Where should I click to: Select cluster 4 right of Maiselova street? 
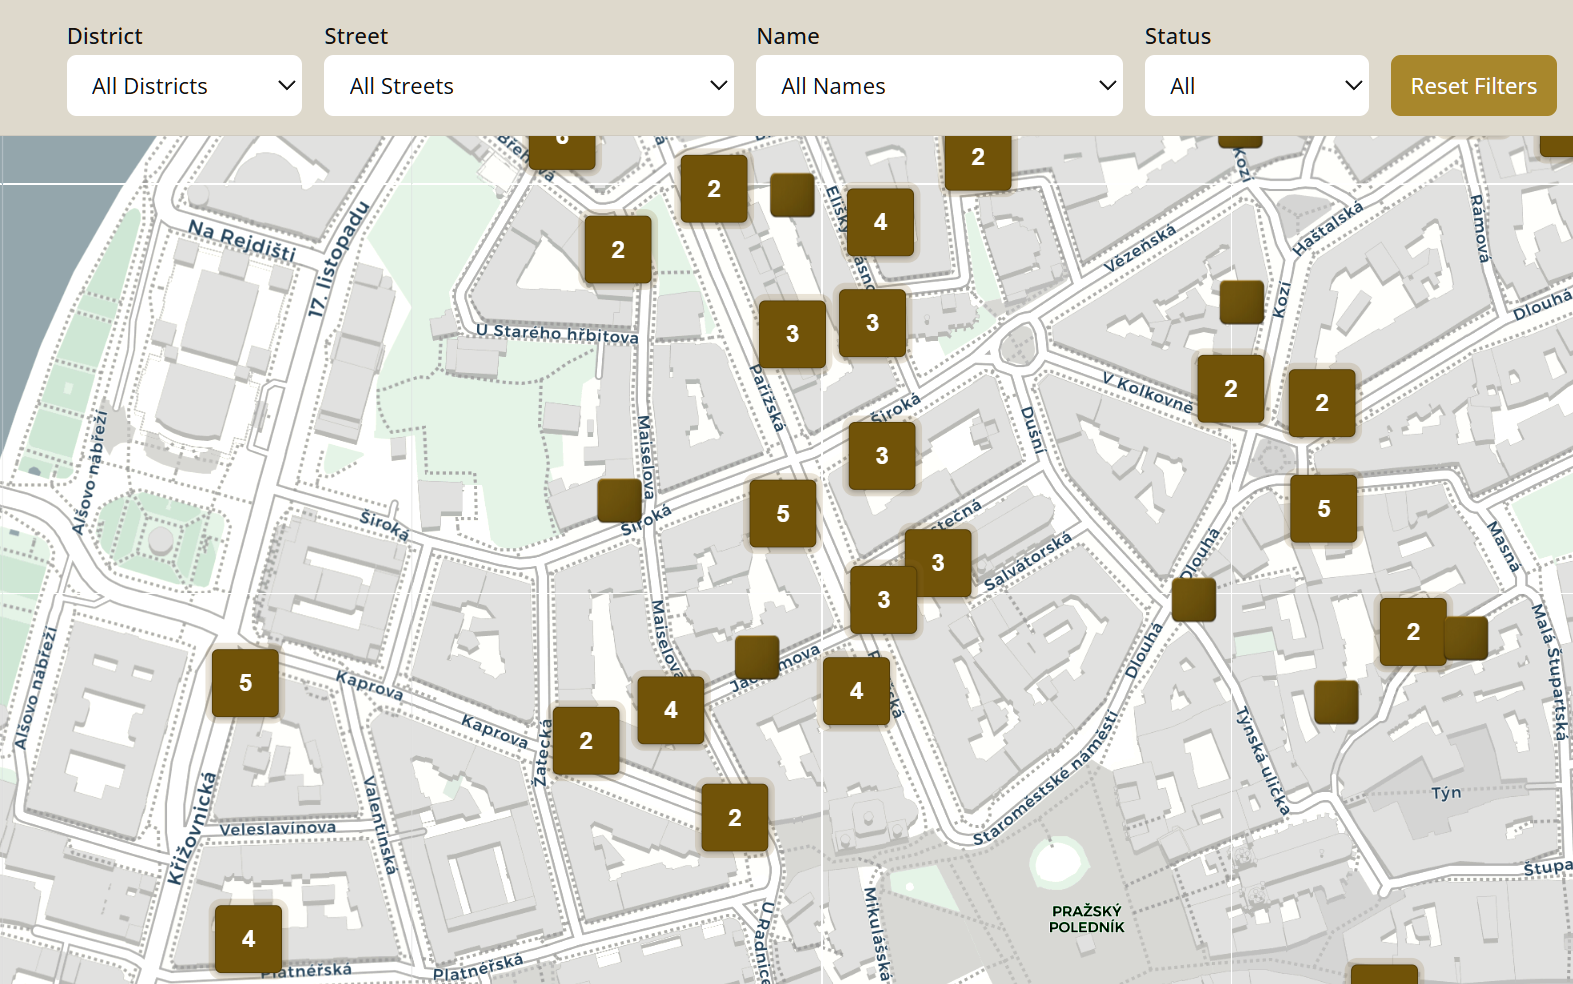coord(671,710)
